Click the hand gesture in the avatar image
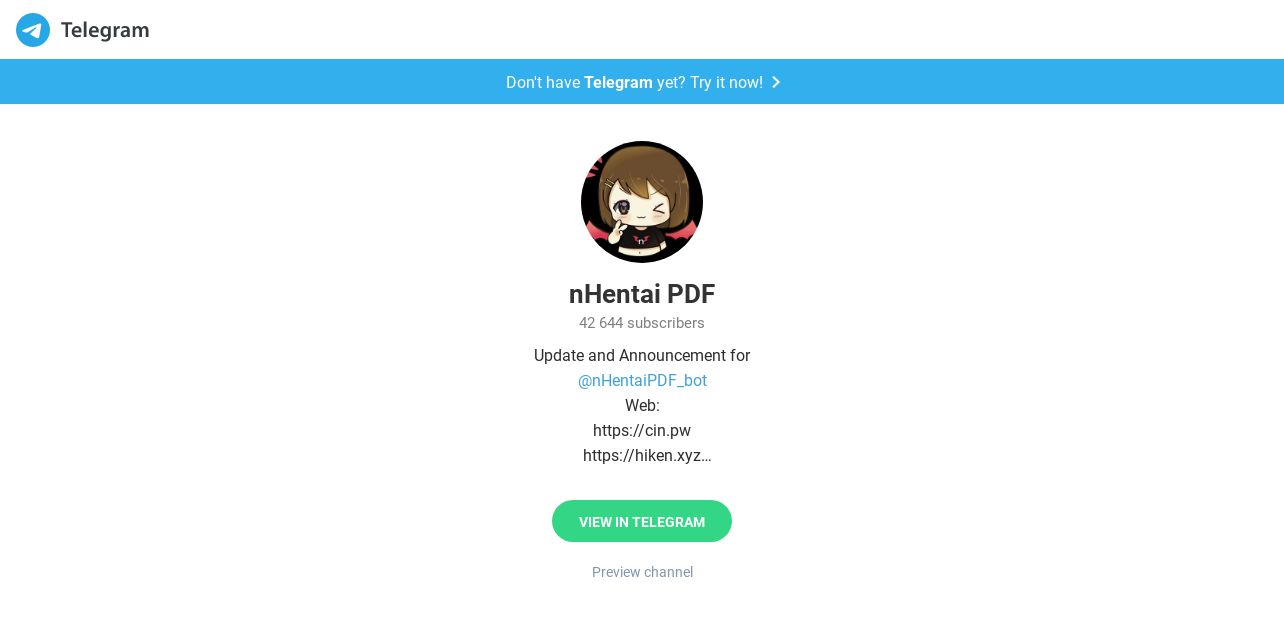The width and height of the screenshot is (1284, 642). pos(618,230)
